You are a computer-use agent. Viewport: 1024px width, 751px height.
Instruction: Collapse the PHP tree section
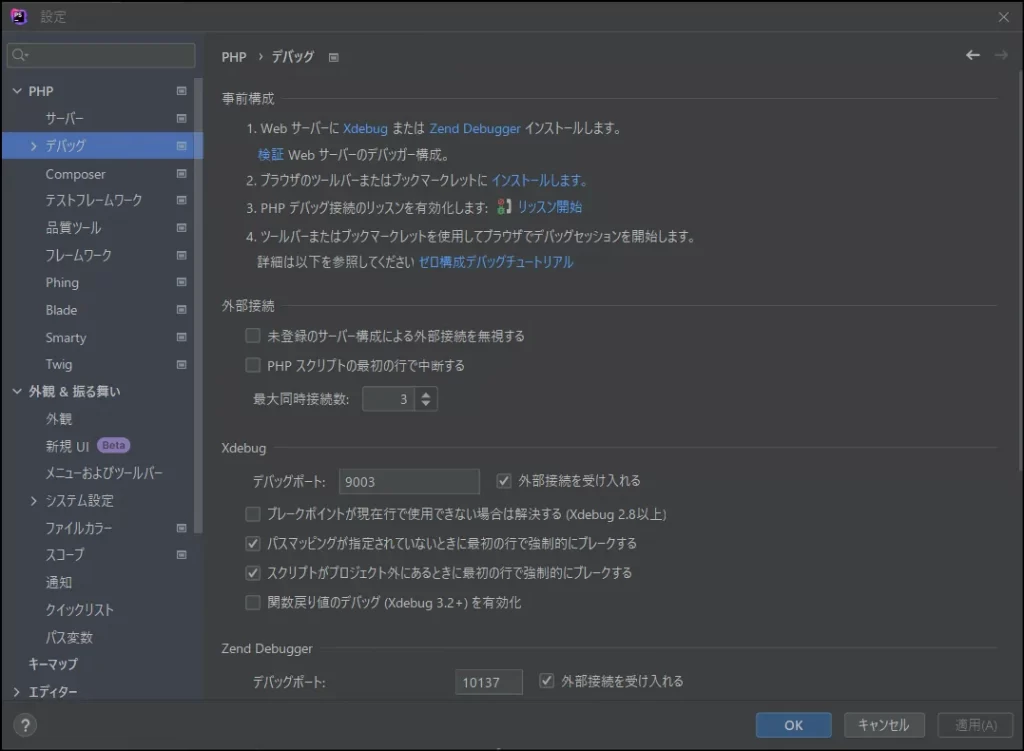point(16,91)
